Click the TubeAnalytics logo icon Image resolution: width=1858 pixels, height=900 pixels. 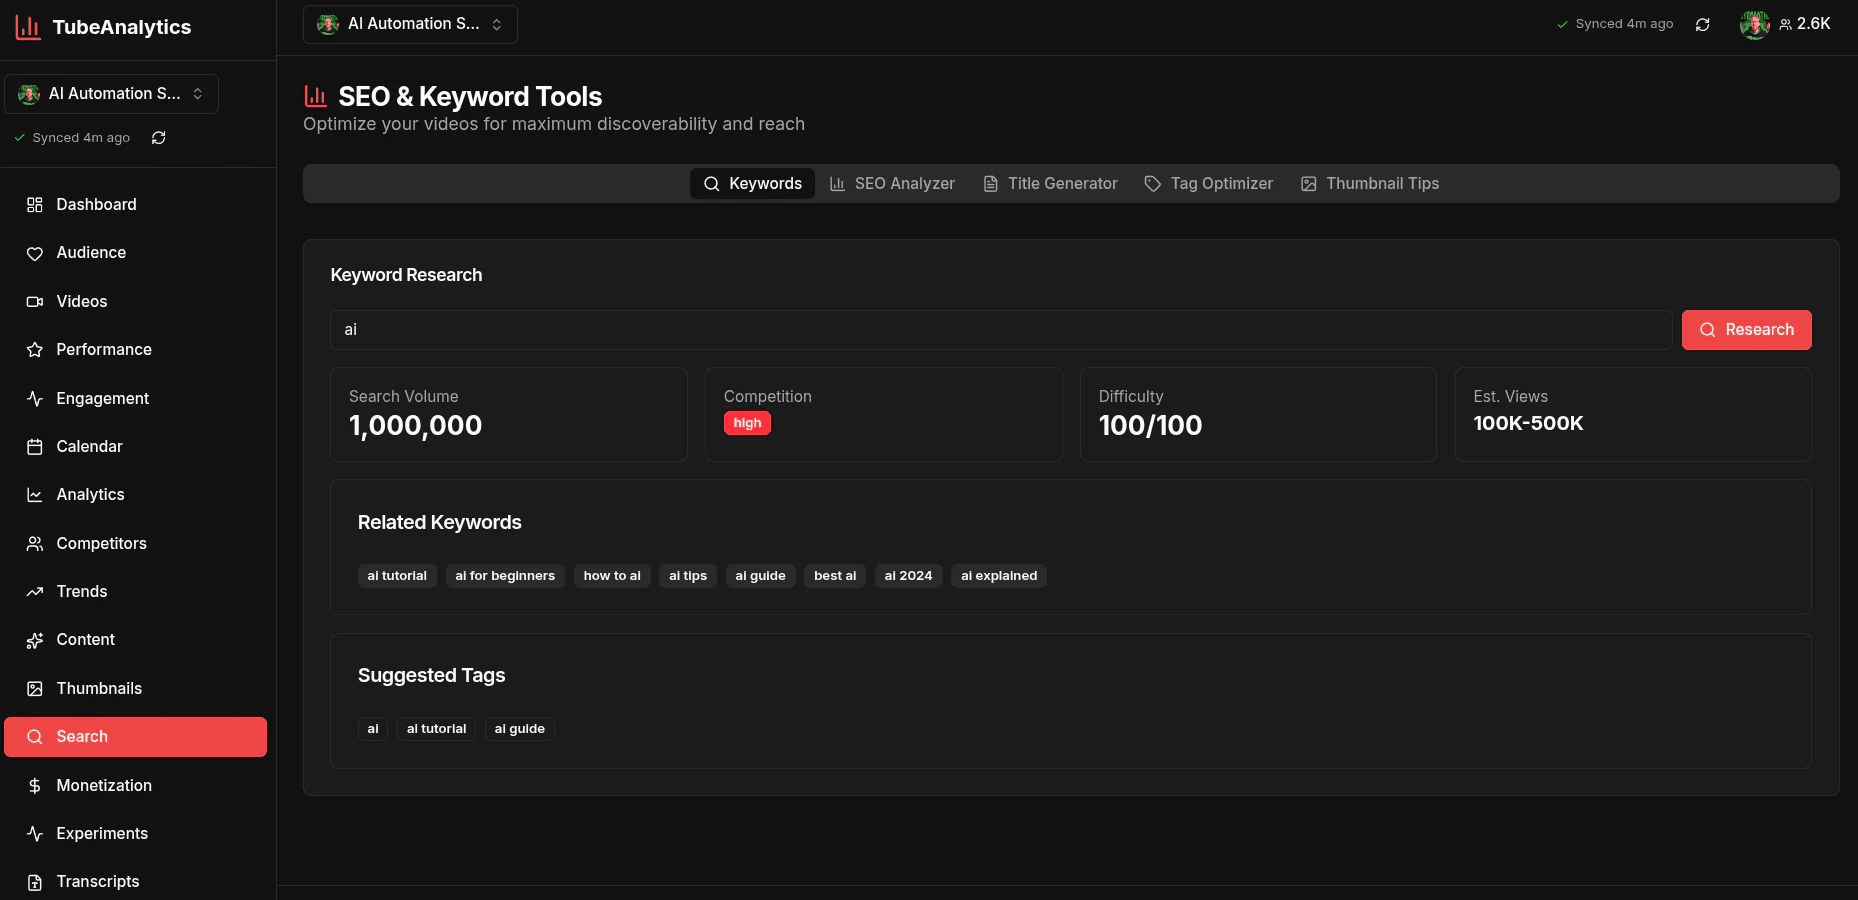28,27
